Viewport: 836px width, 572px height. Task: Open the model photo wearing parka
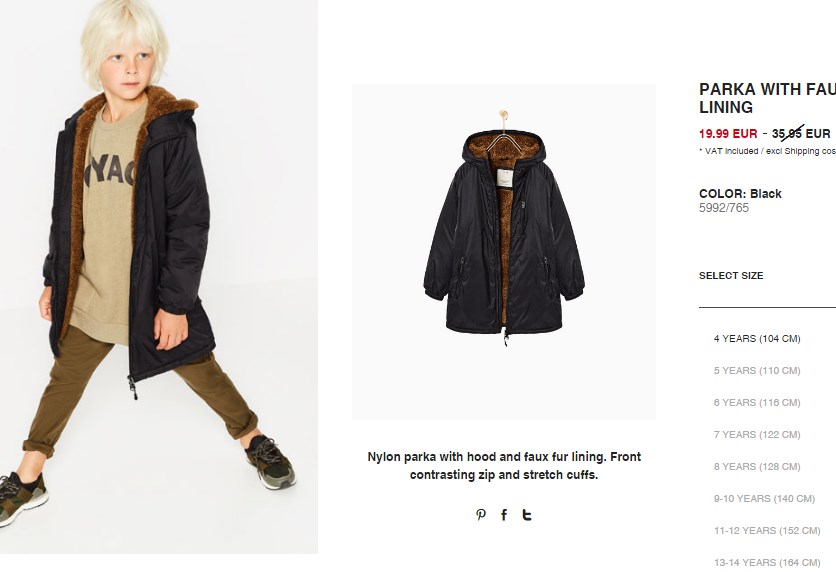[x=159, y=277]
